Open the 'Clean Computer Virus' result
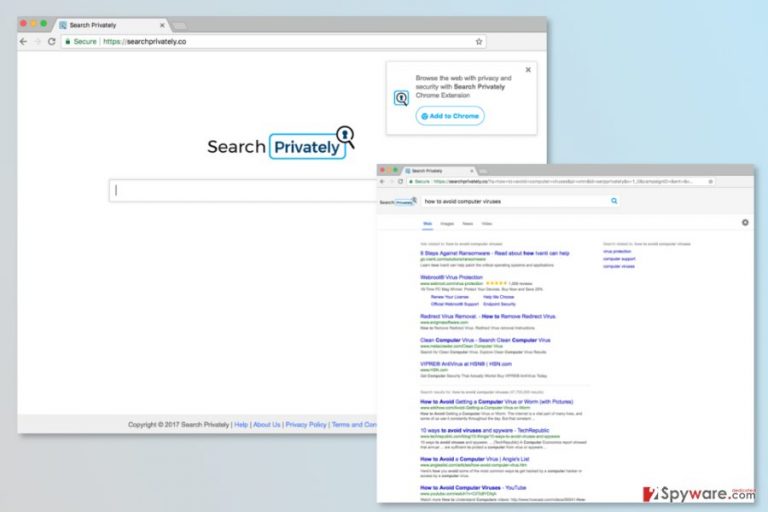 click(485, 340)
